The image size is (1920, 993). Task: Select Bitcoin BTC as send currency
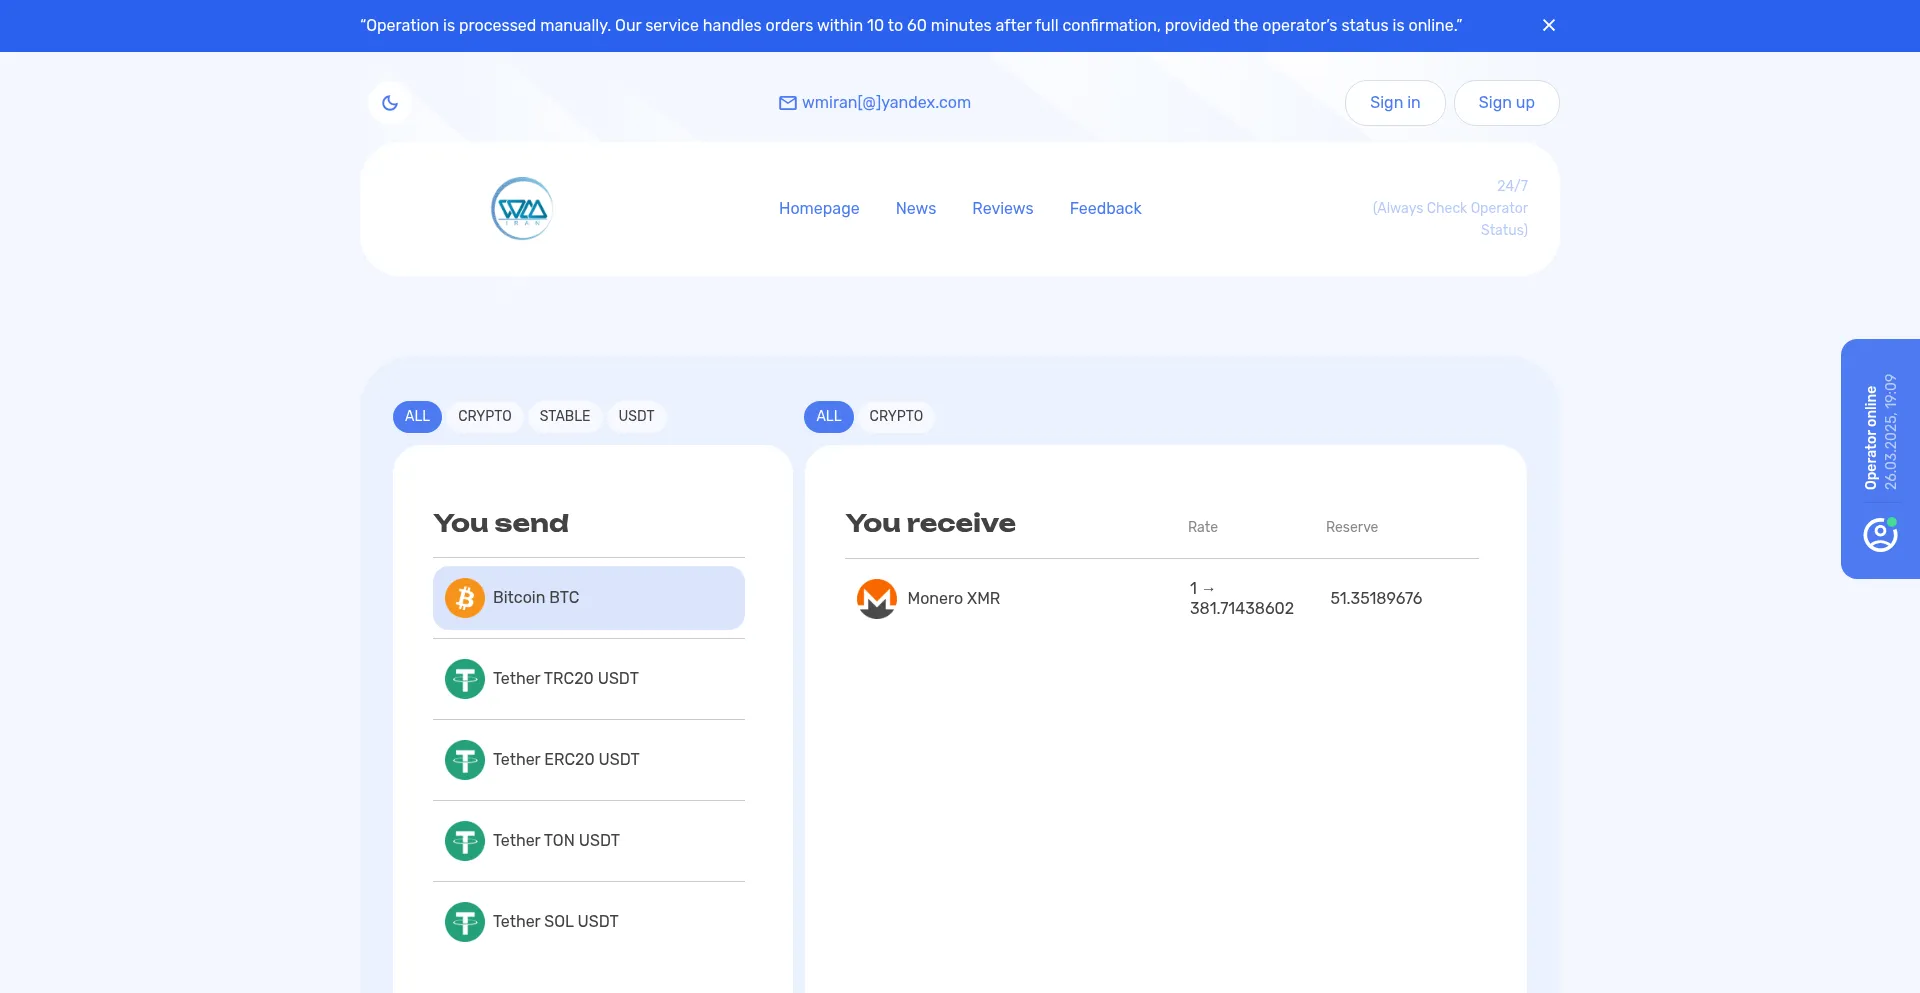click(589, 598)
